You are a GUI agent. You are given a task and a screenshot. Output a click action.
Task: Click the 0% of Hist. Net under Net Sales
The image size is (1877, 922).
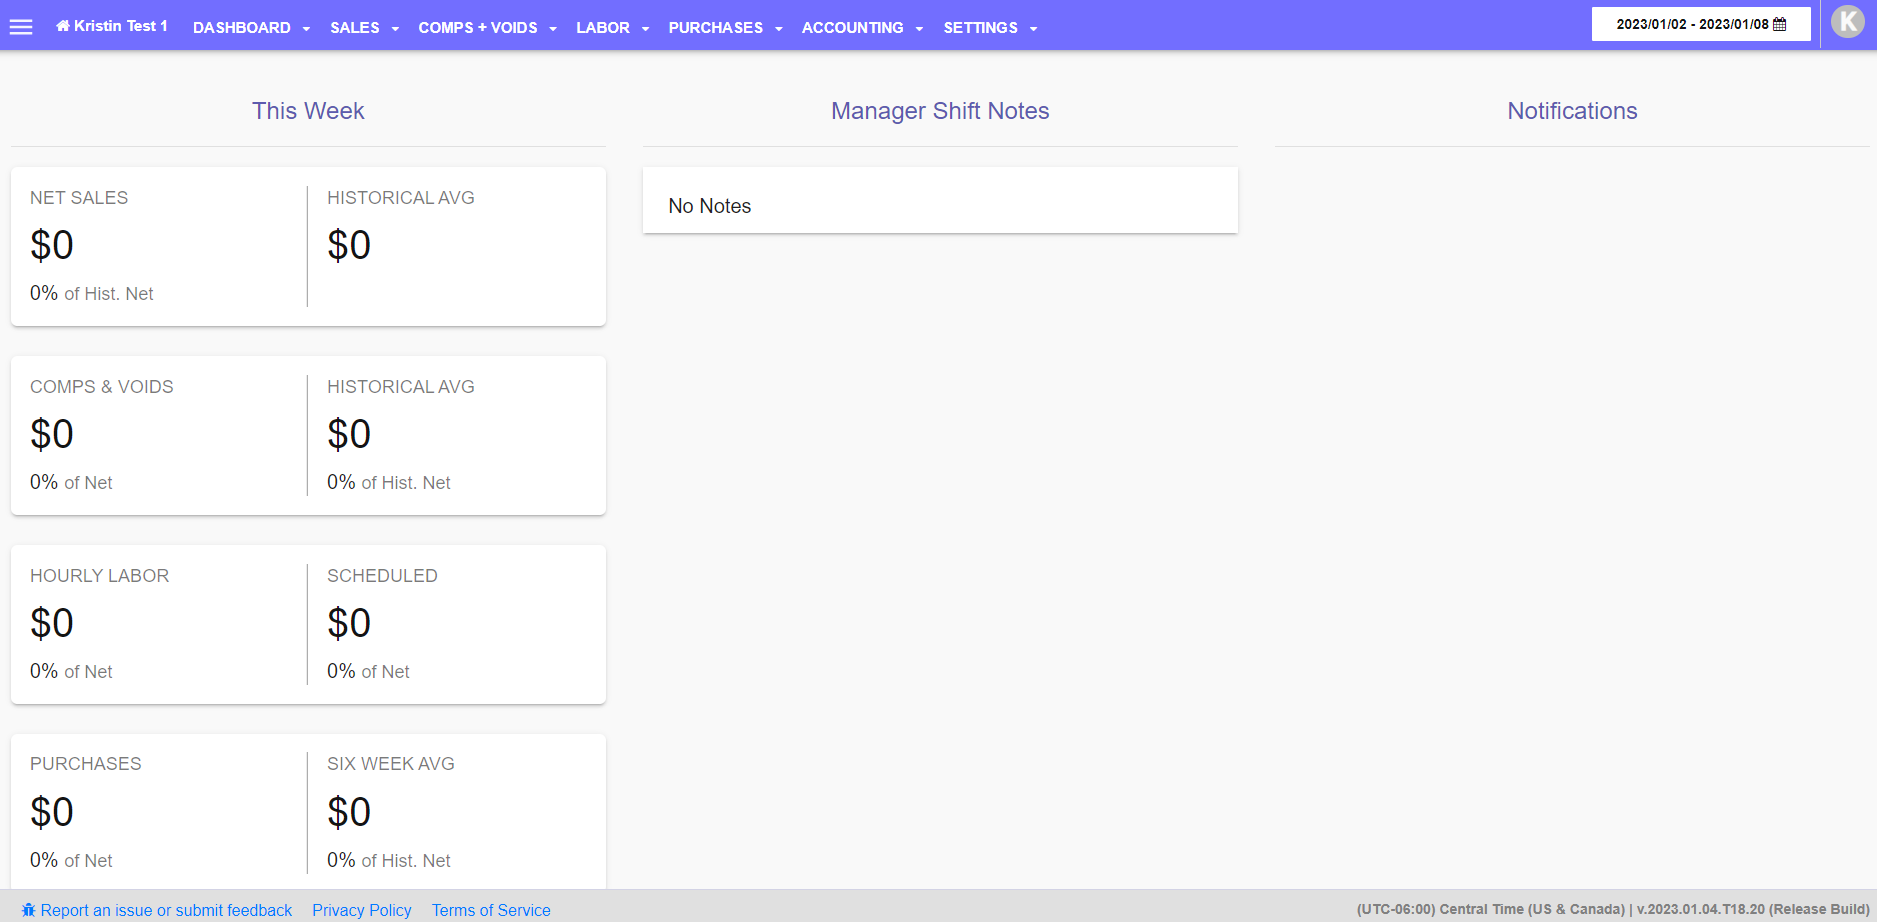(x=92, y=293)
